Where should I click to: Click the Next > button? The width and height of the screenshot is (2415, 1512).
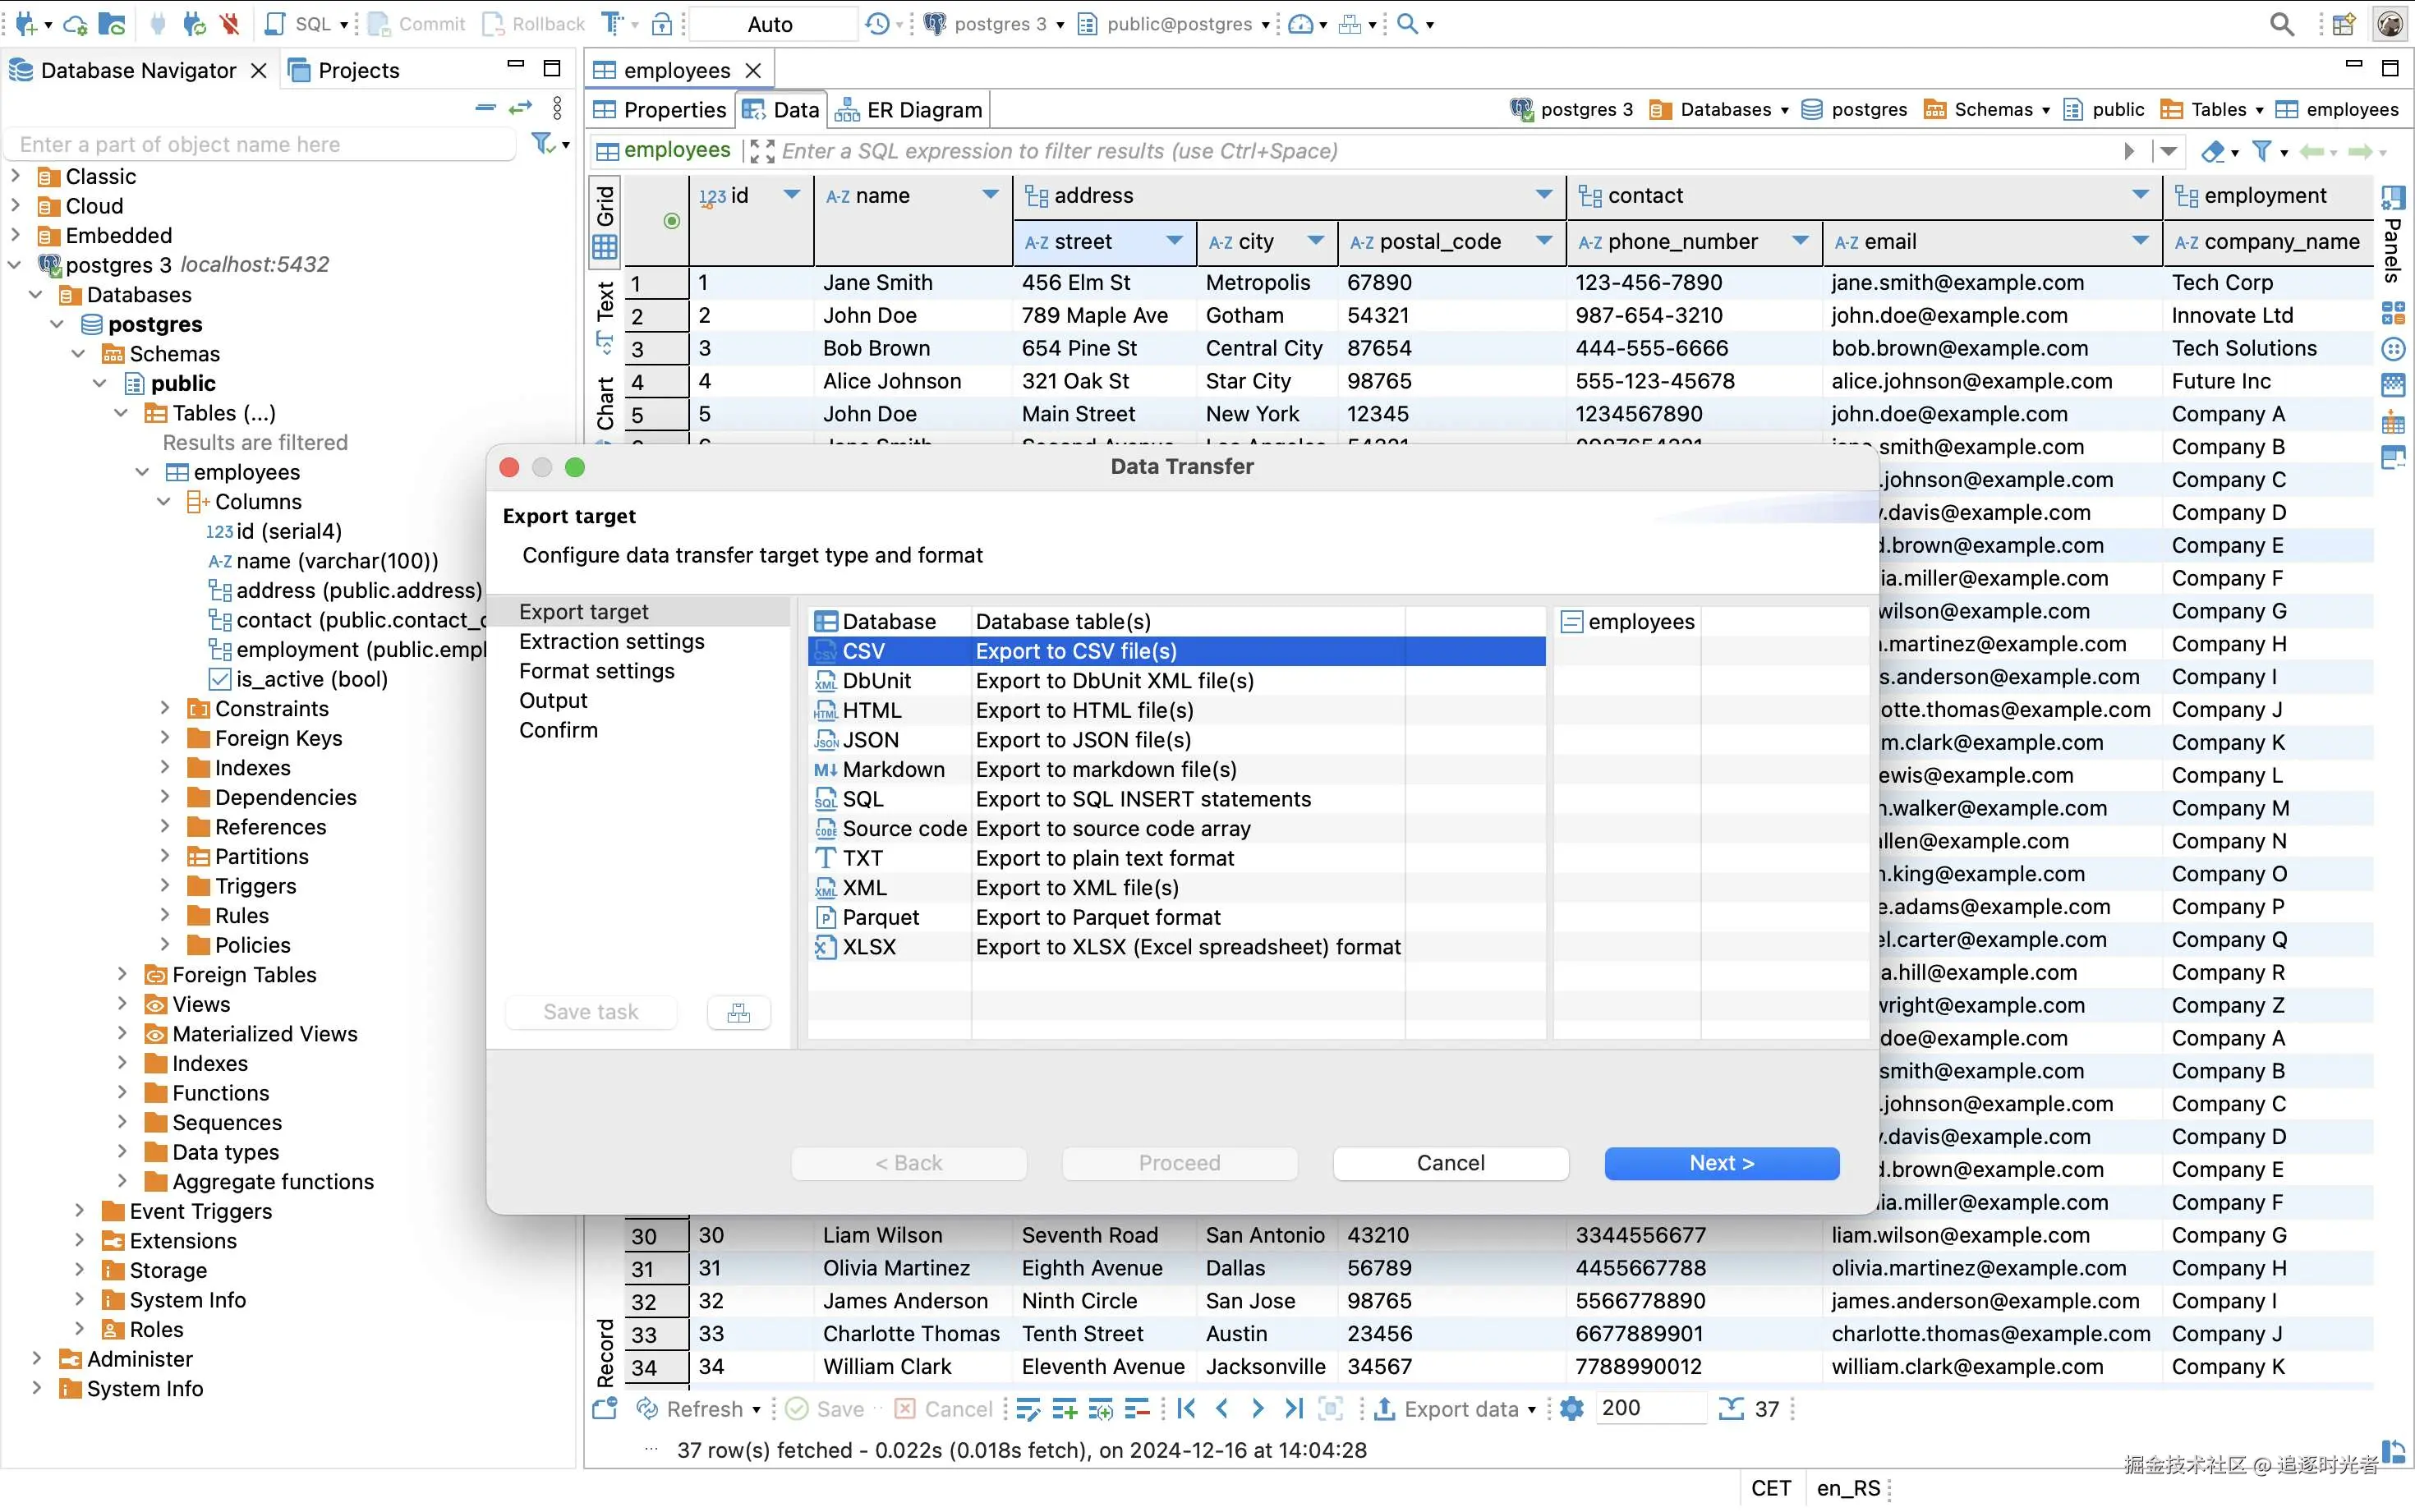[x=1720, y=1163]
